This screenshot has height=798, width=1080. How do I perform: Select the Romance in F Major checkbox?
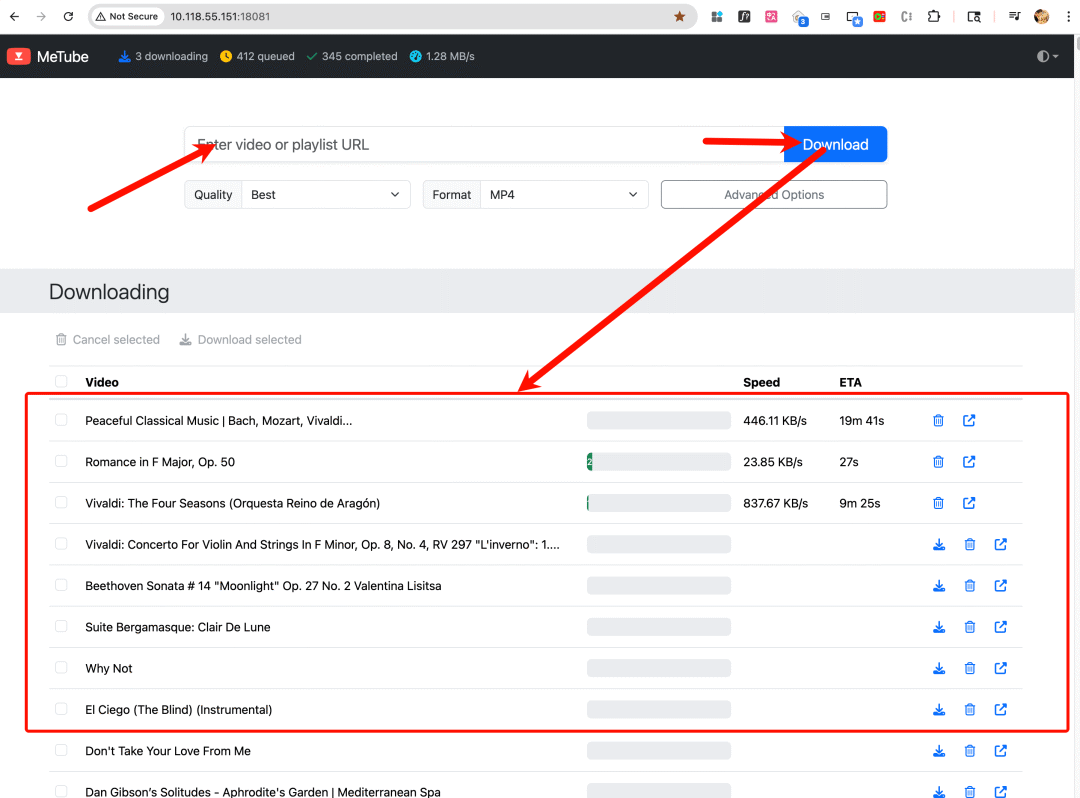tap(62, 461)
